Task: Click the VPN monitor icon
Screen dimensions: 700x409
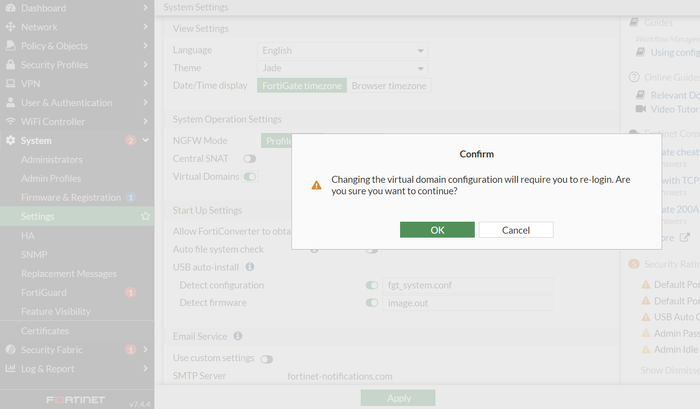Action: click(x=10, y=83)
